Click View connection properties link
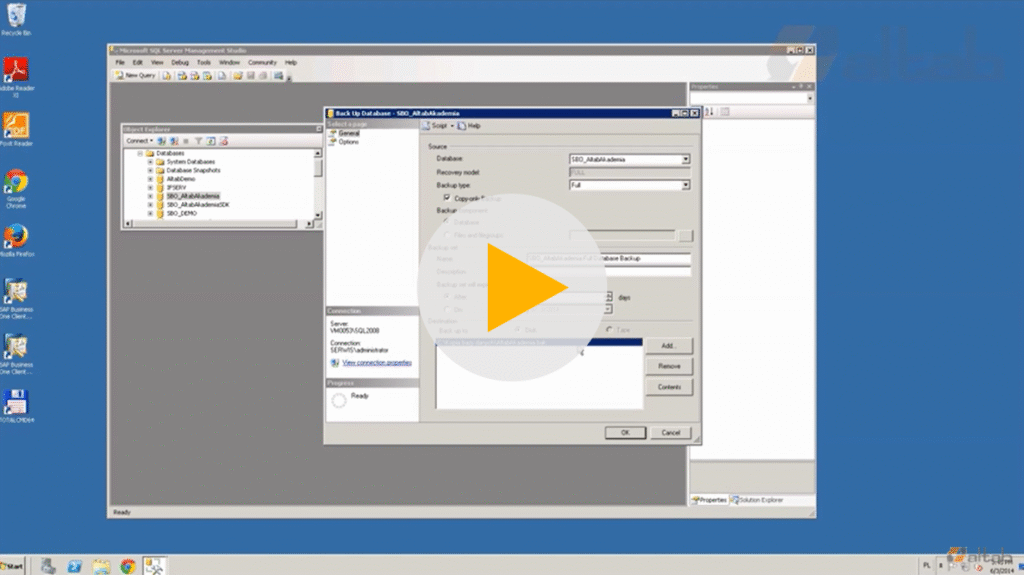The height and width of the screenshot is (575, 1024). [x=377, y=363]
